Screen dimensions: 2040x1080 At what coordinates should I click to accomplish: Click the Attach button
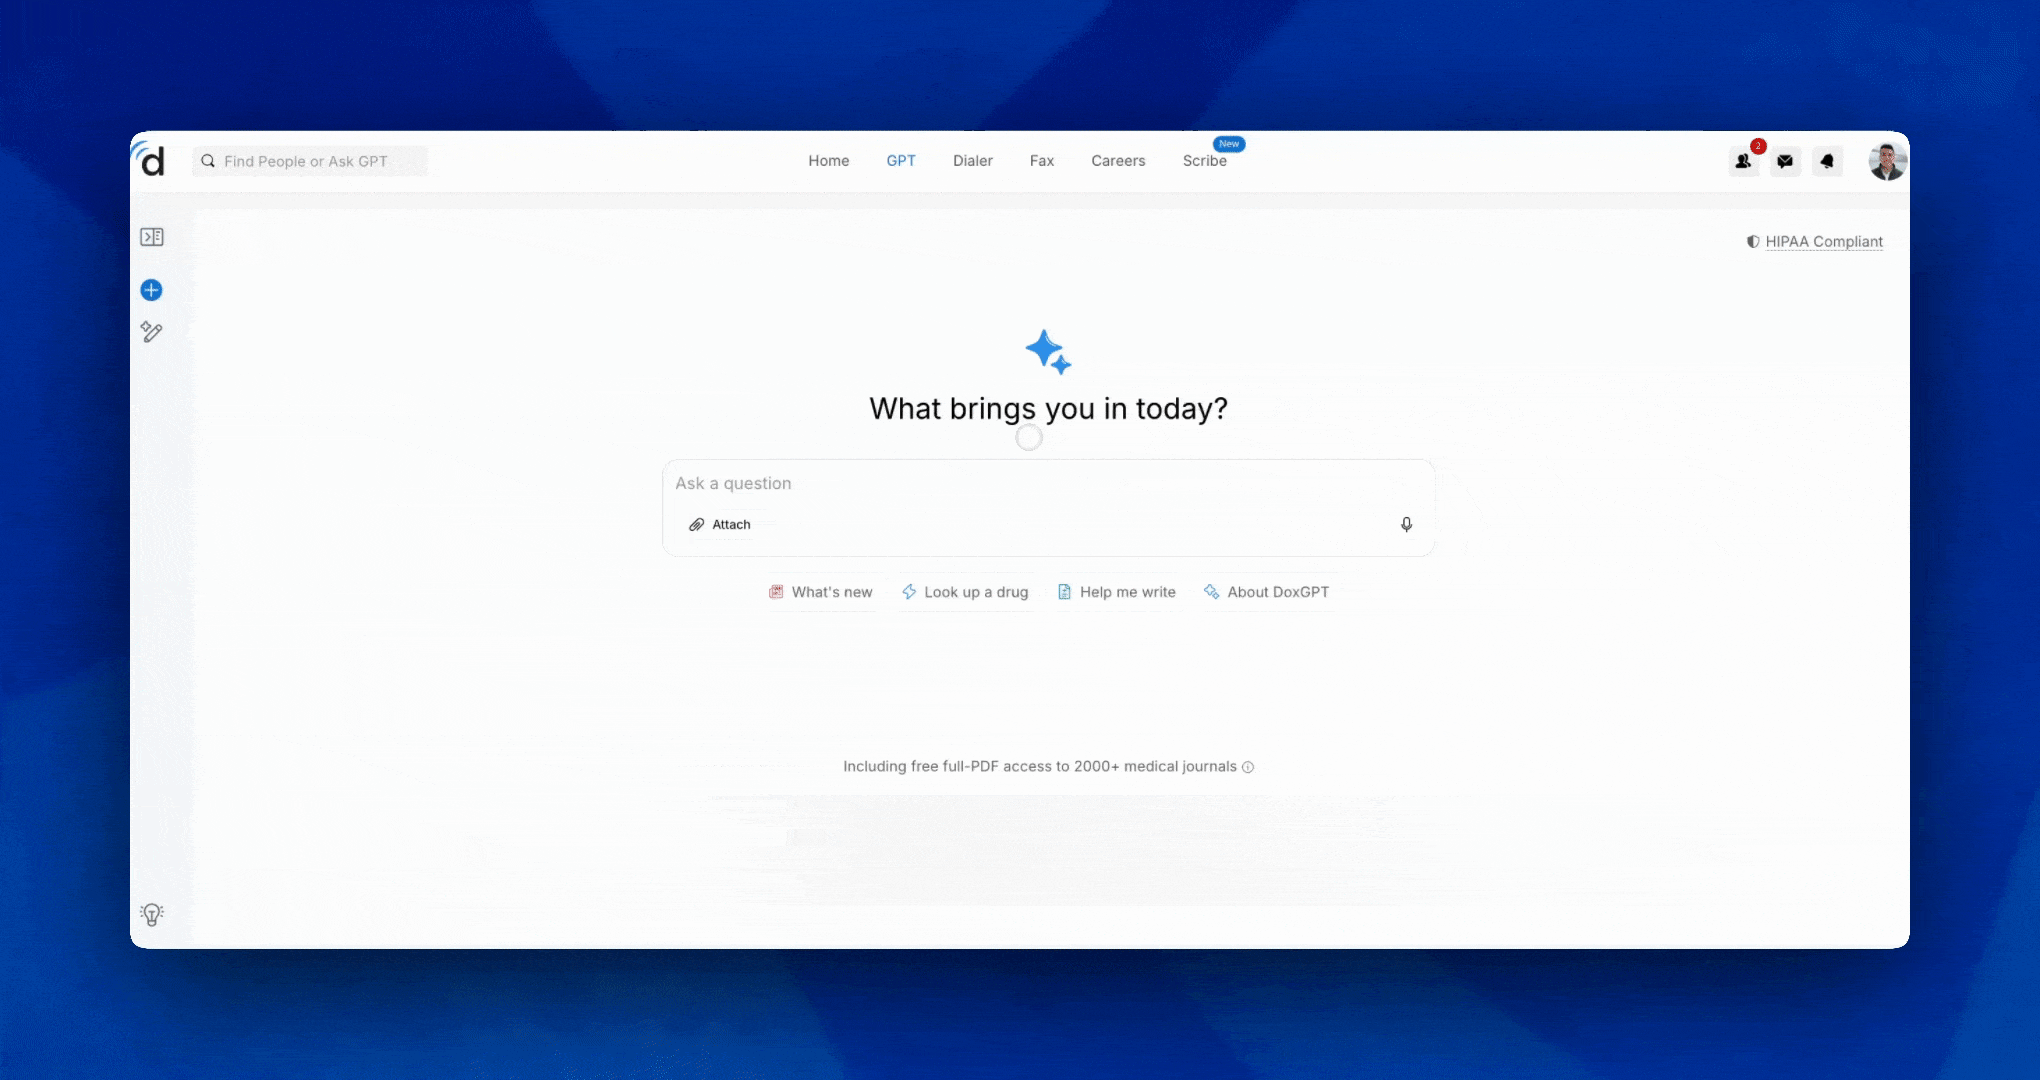pos(720,524)
